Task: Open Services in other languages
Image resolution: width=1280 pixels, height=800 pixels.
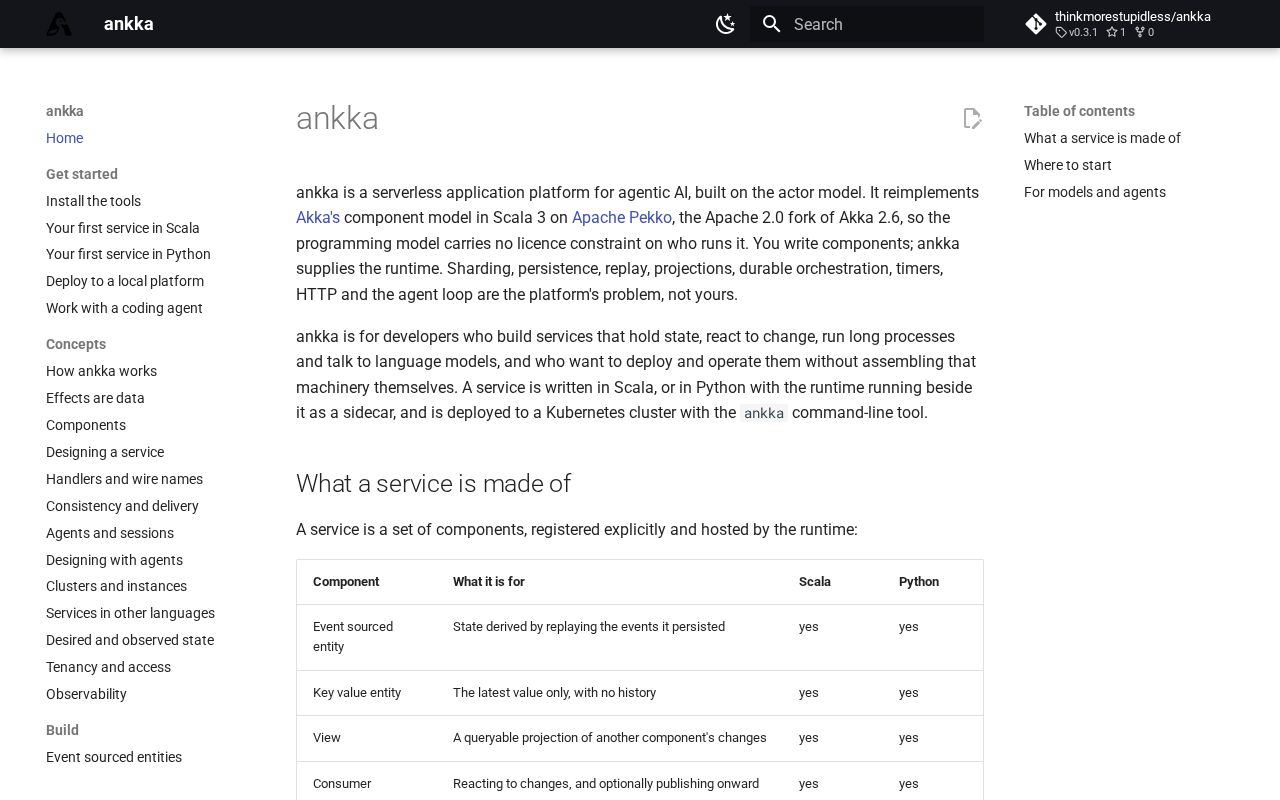Action: pos(130,613)
